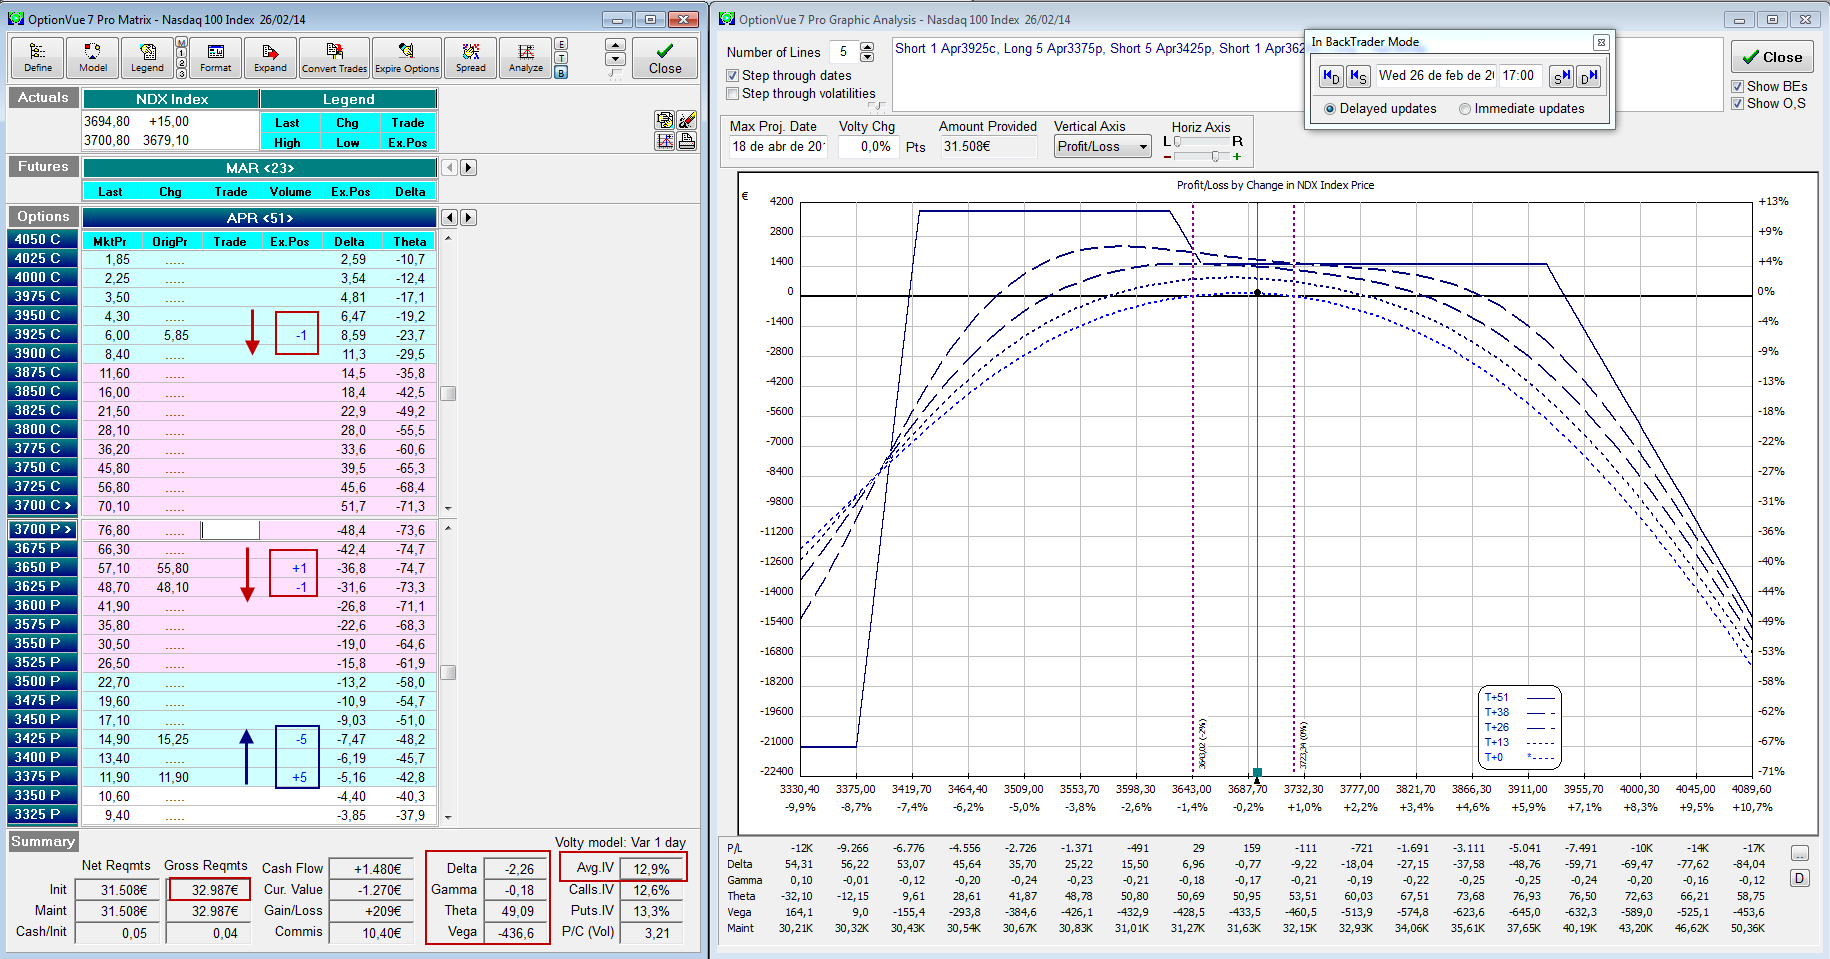Open the Expire Options tool
The height and width of the screenshot is (959, 1830).
407,57
